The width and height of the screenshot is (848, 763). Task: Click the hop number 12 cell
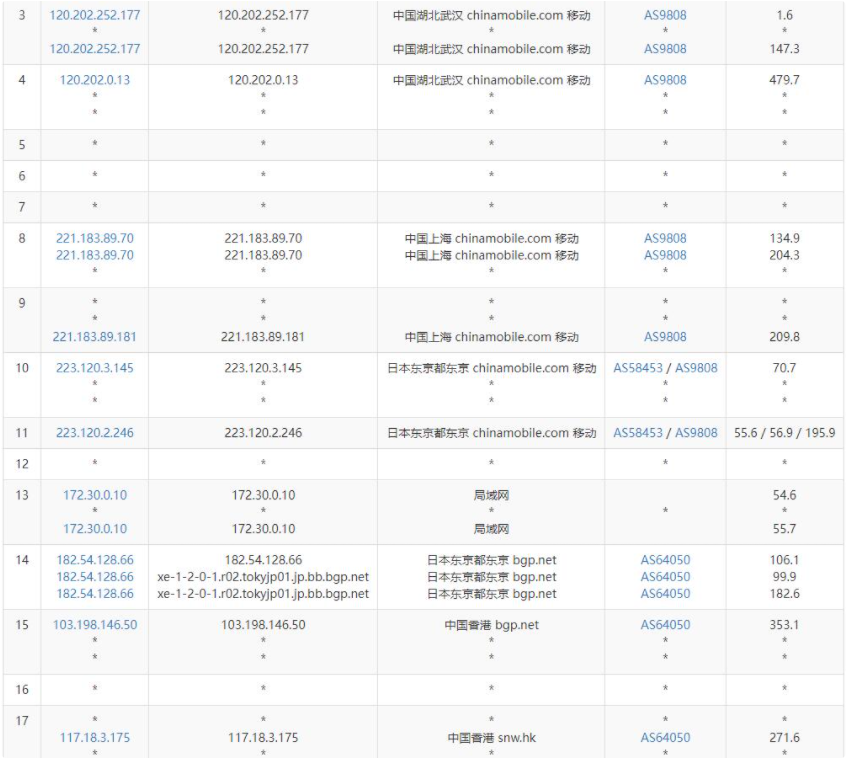[x=22, y=464]
